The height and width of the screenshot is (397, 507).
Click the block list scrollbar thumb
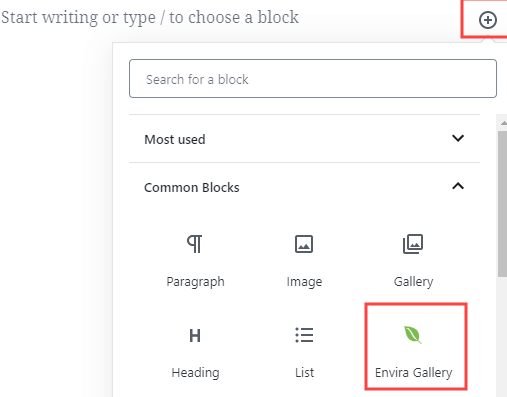coord(502,203)
